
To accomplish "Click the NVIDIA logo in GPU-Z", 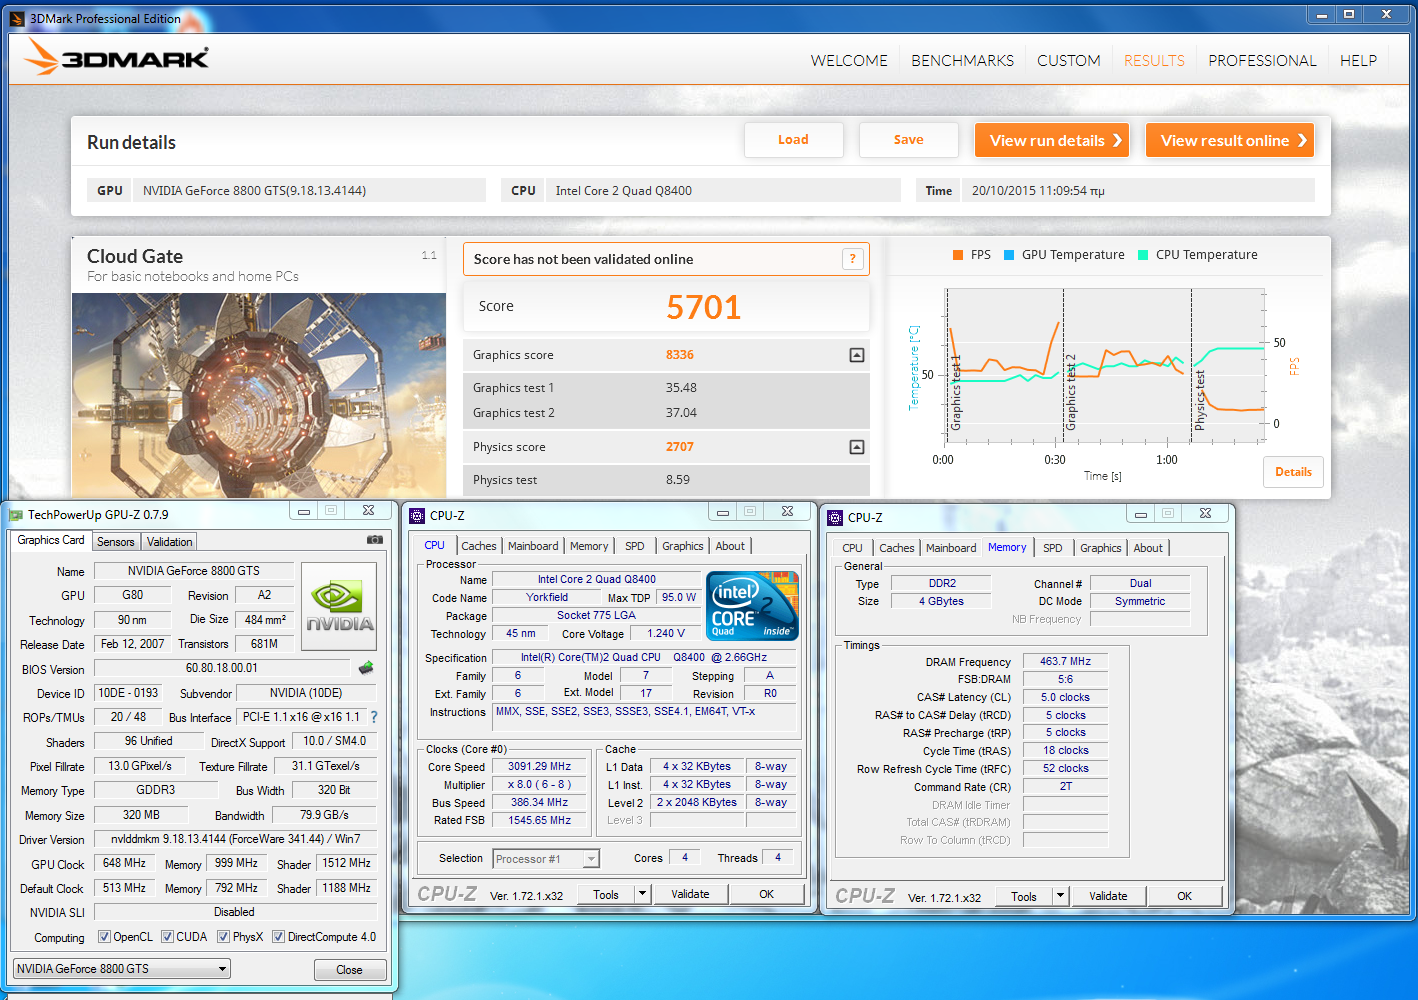I will (x=339, y=606).
